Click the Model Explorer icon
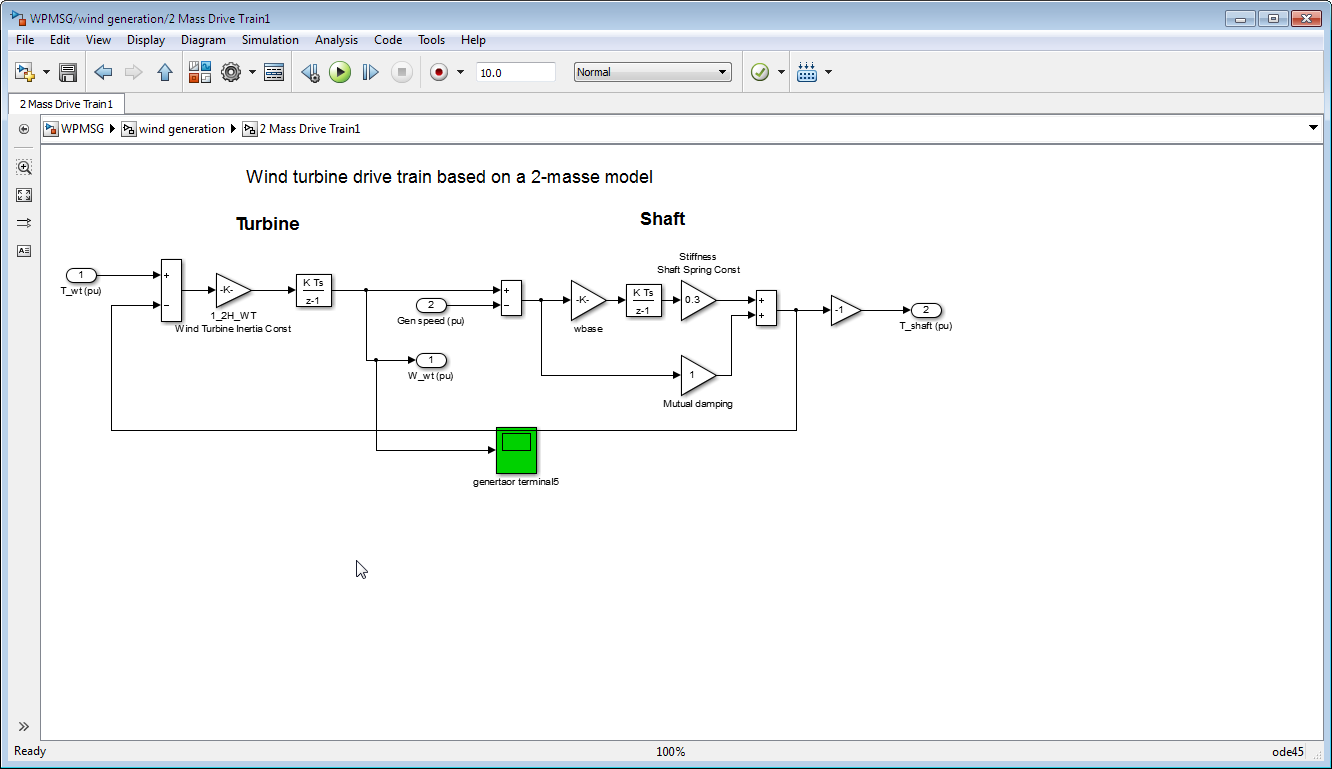The image size is (1332, 769). 274,72
